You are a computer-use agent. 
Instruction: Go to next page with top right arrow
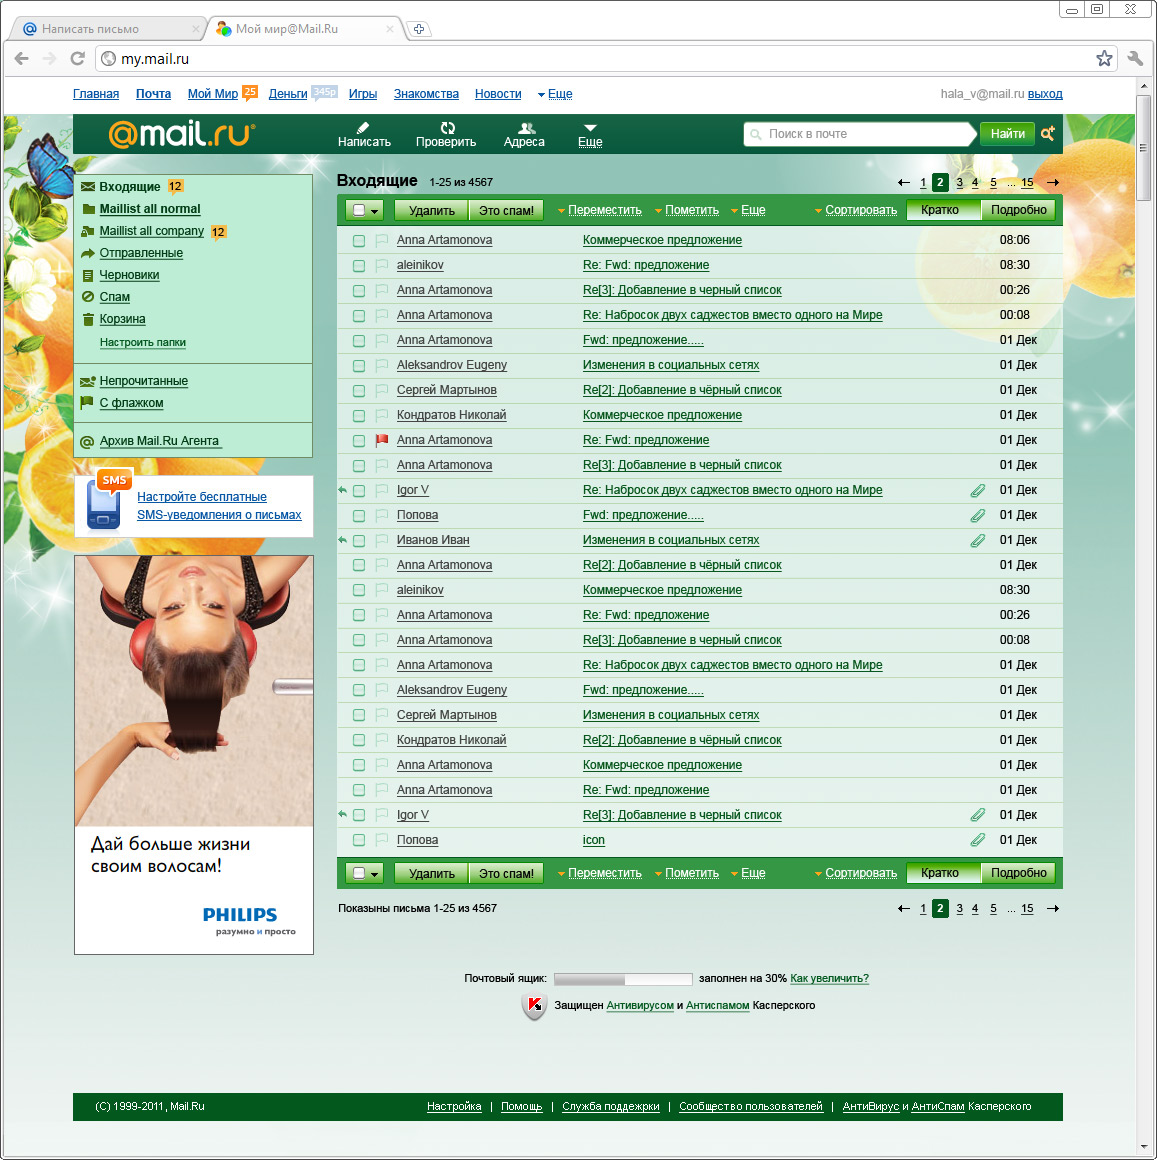point(1053,182)
